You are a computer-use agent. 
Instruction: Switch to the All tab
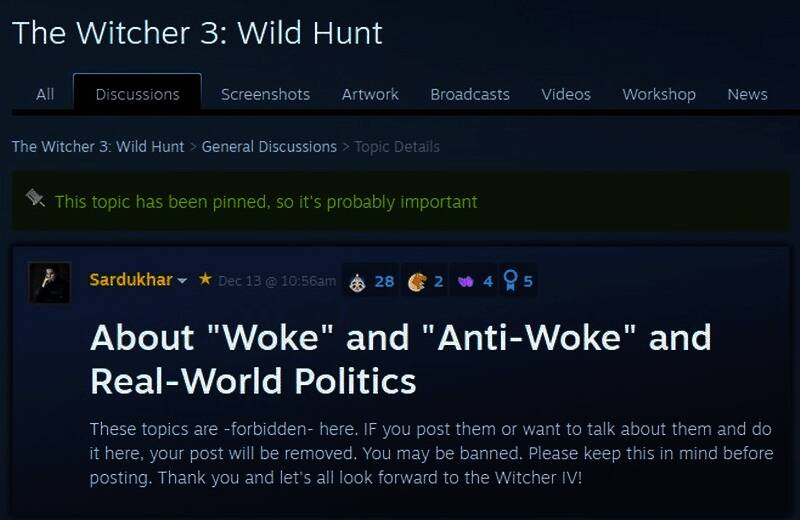pyautogui.click(x=45, y=94)
